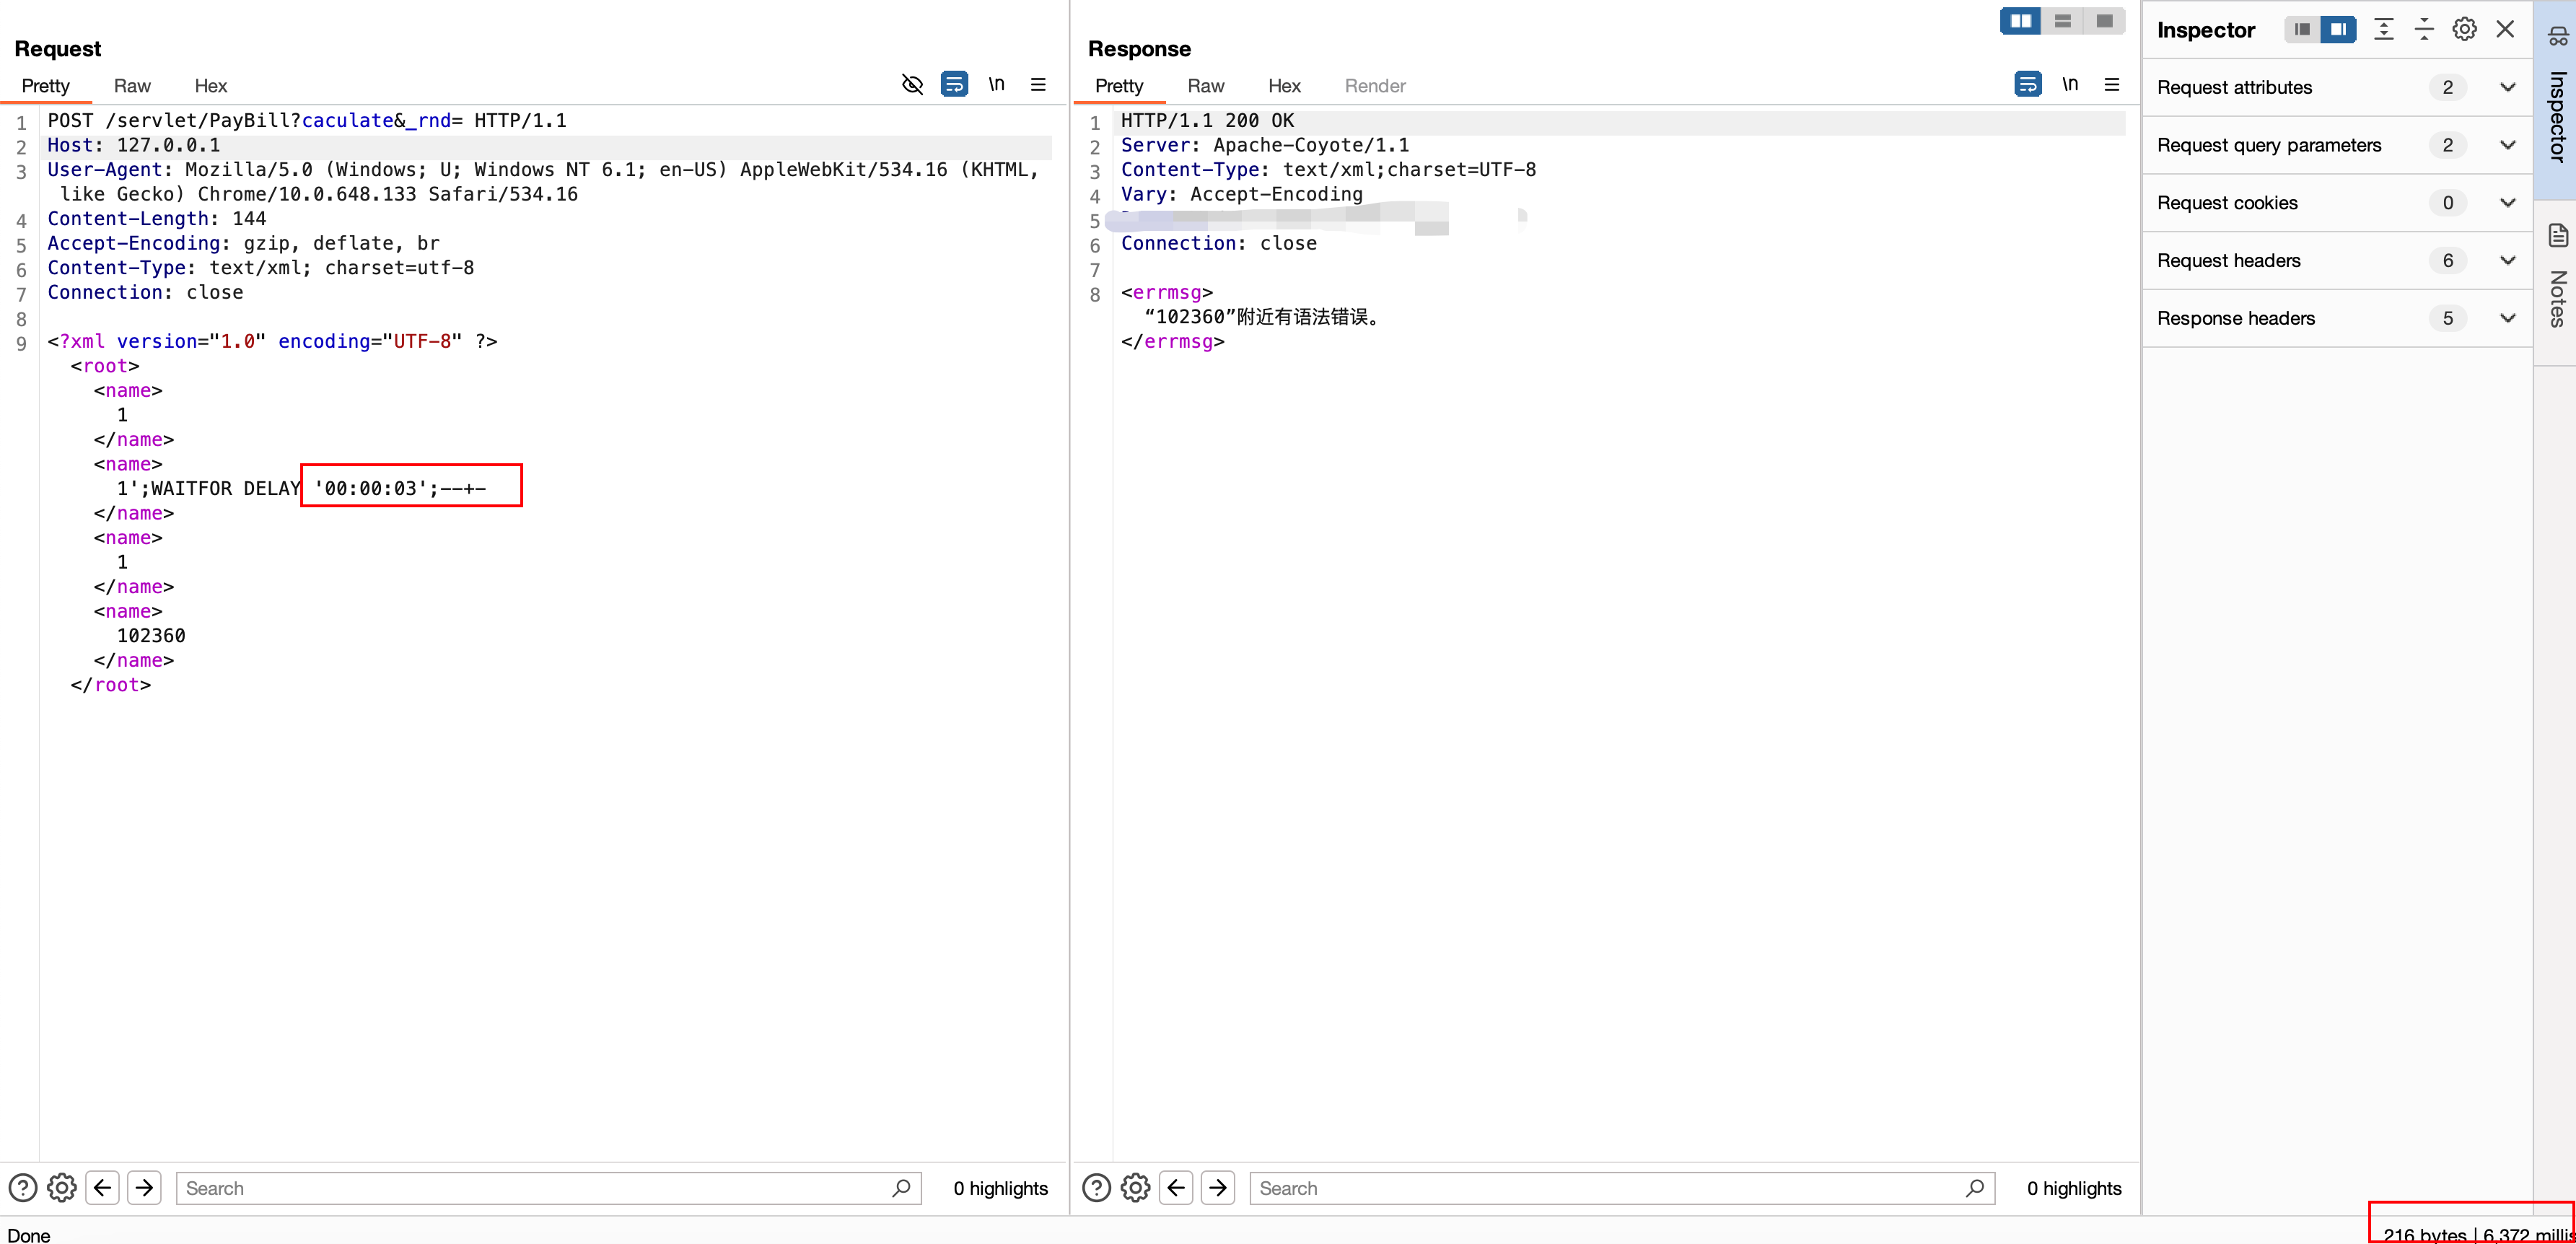The height and width of the screenshot is (1244, 2576).
Task: Toggle newline display in Request panel
Action: (x=997, y=84)
